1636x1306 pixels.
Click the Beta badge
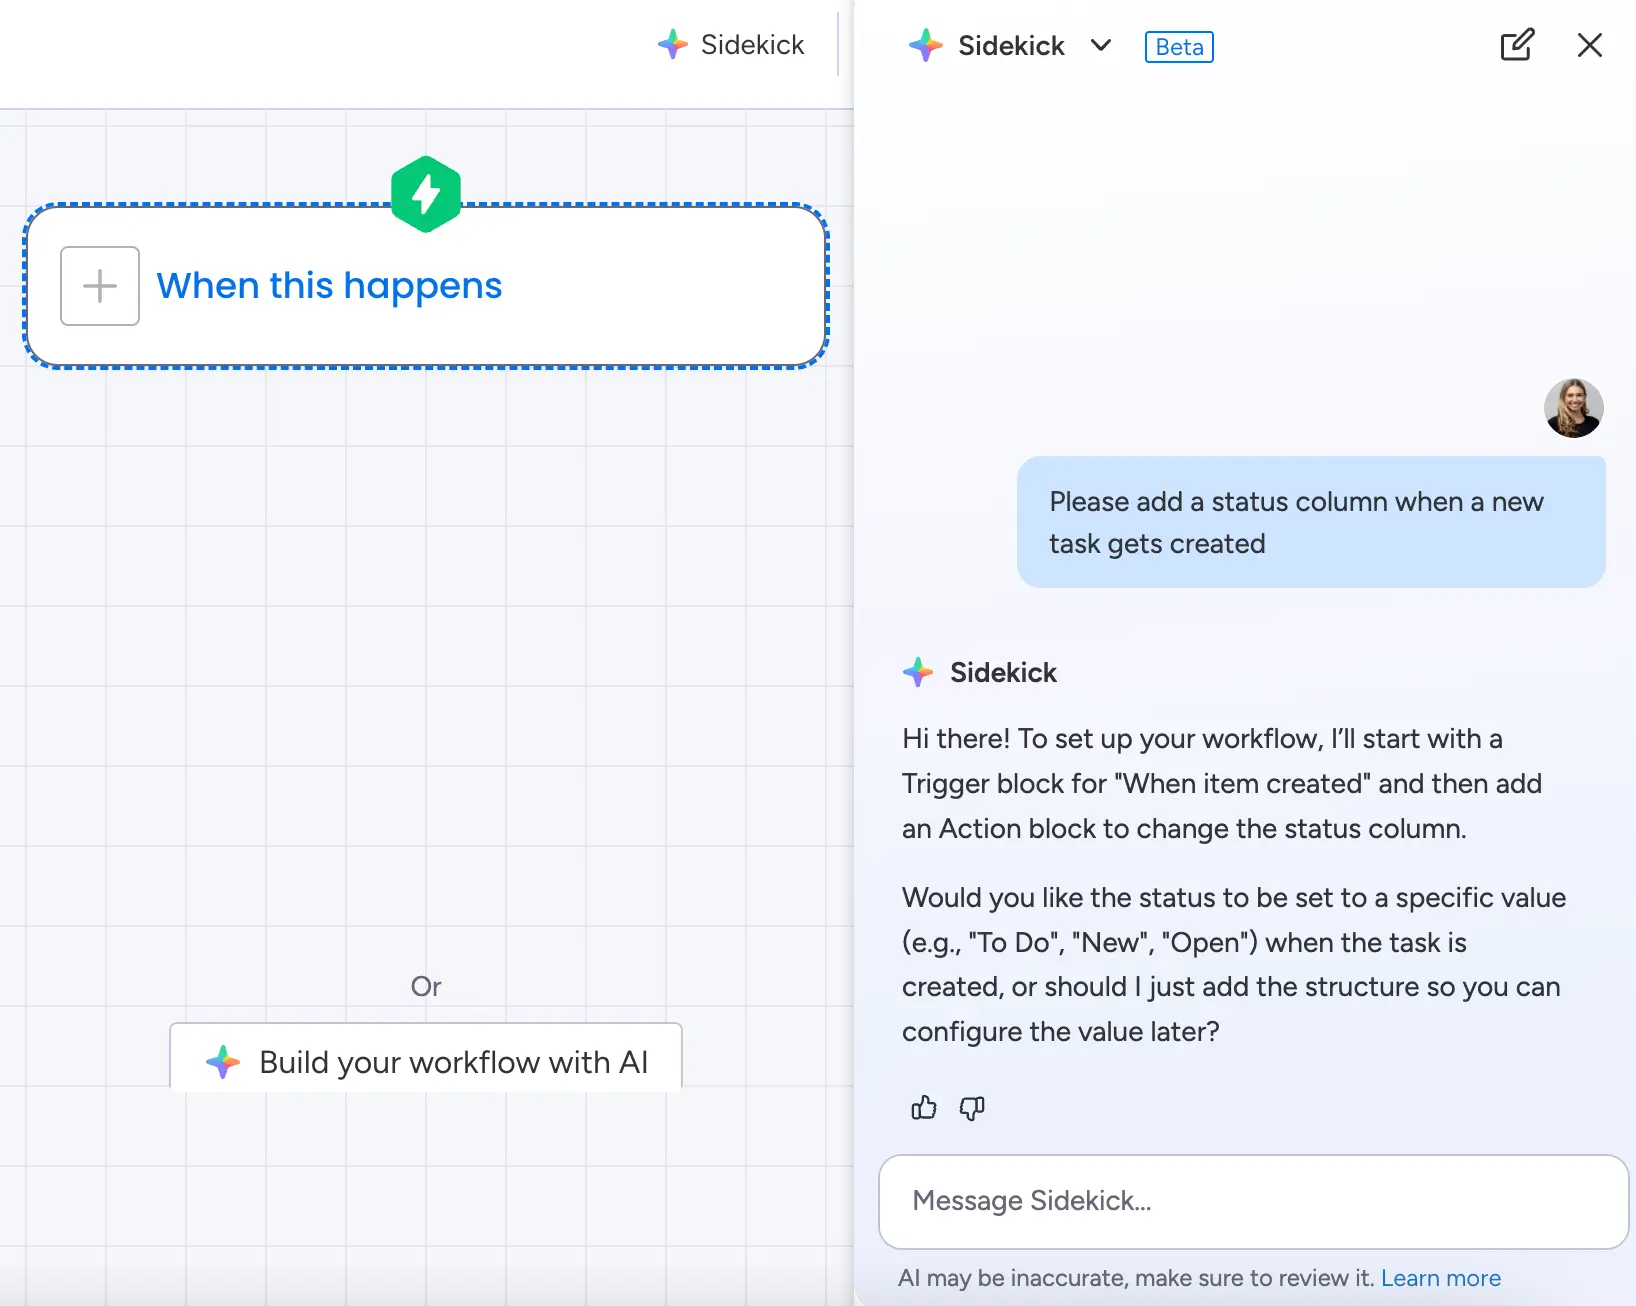(x=1179, y=47)
